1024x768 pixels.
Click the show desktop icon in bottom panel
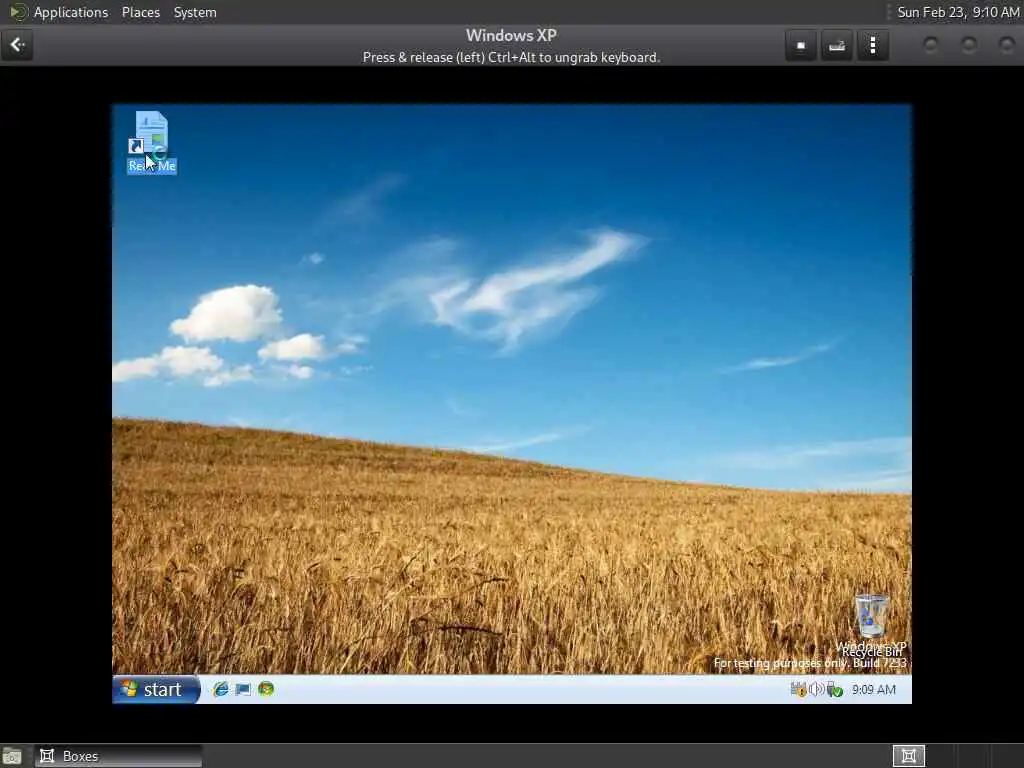tap(12, 757)
